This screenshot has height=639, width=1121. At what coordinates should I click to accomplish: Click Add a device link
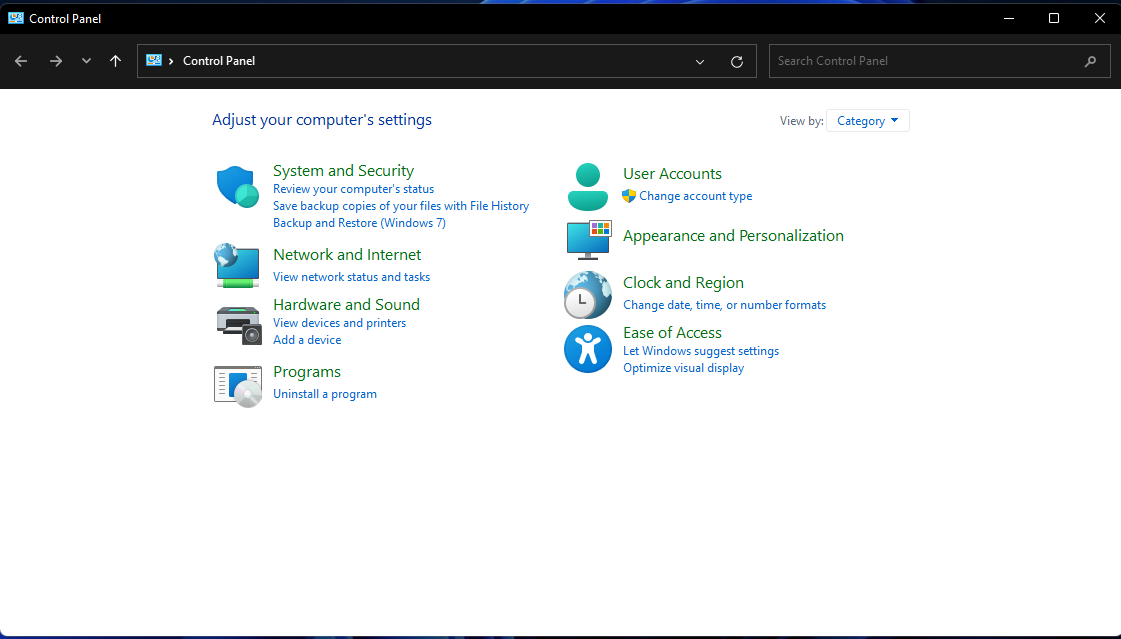[307, 340]
